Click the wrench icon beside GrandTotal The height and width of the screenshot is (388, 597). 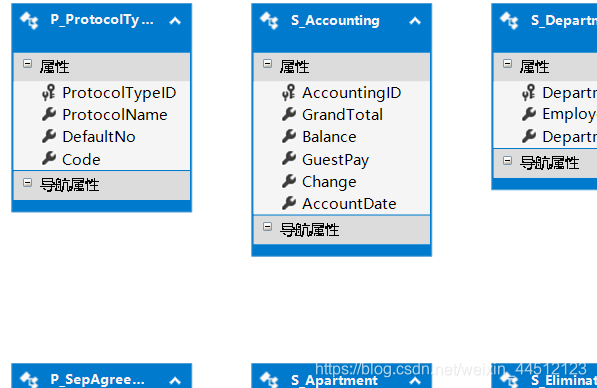click(x=289, y=114)
